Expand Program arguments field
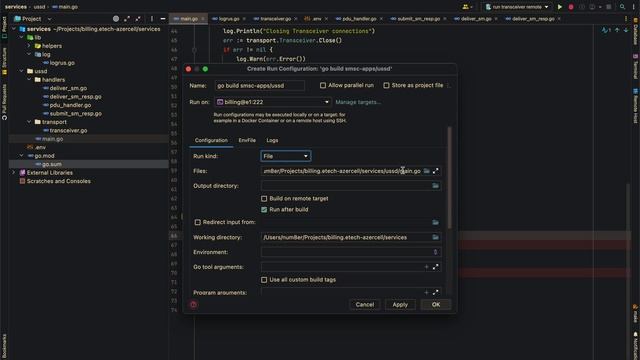The width and height of the screenshot is (640, 360). (436, 292)
